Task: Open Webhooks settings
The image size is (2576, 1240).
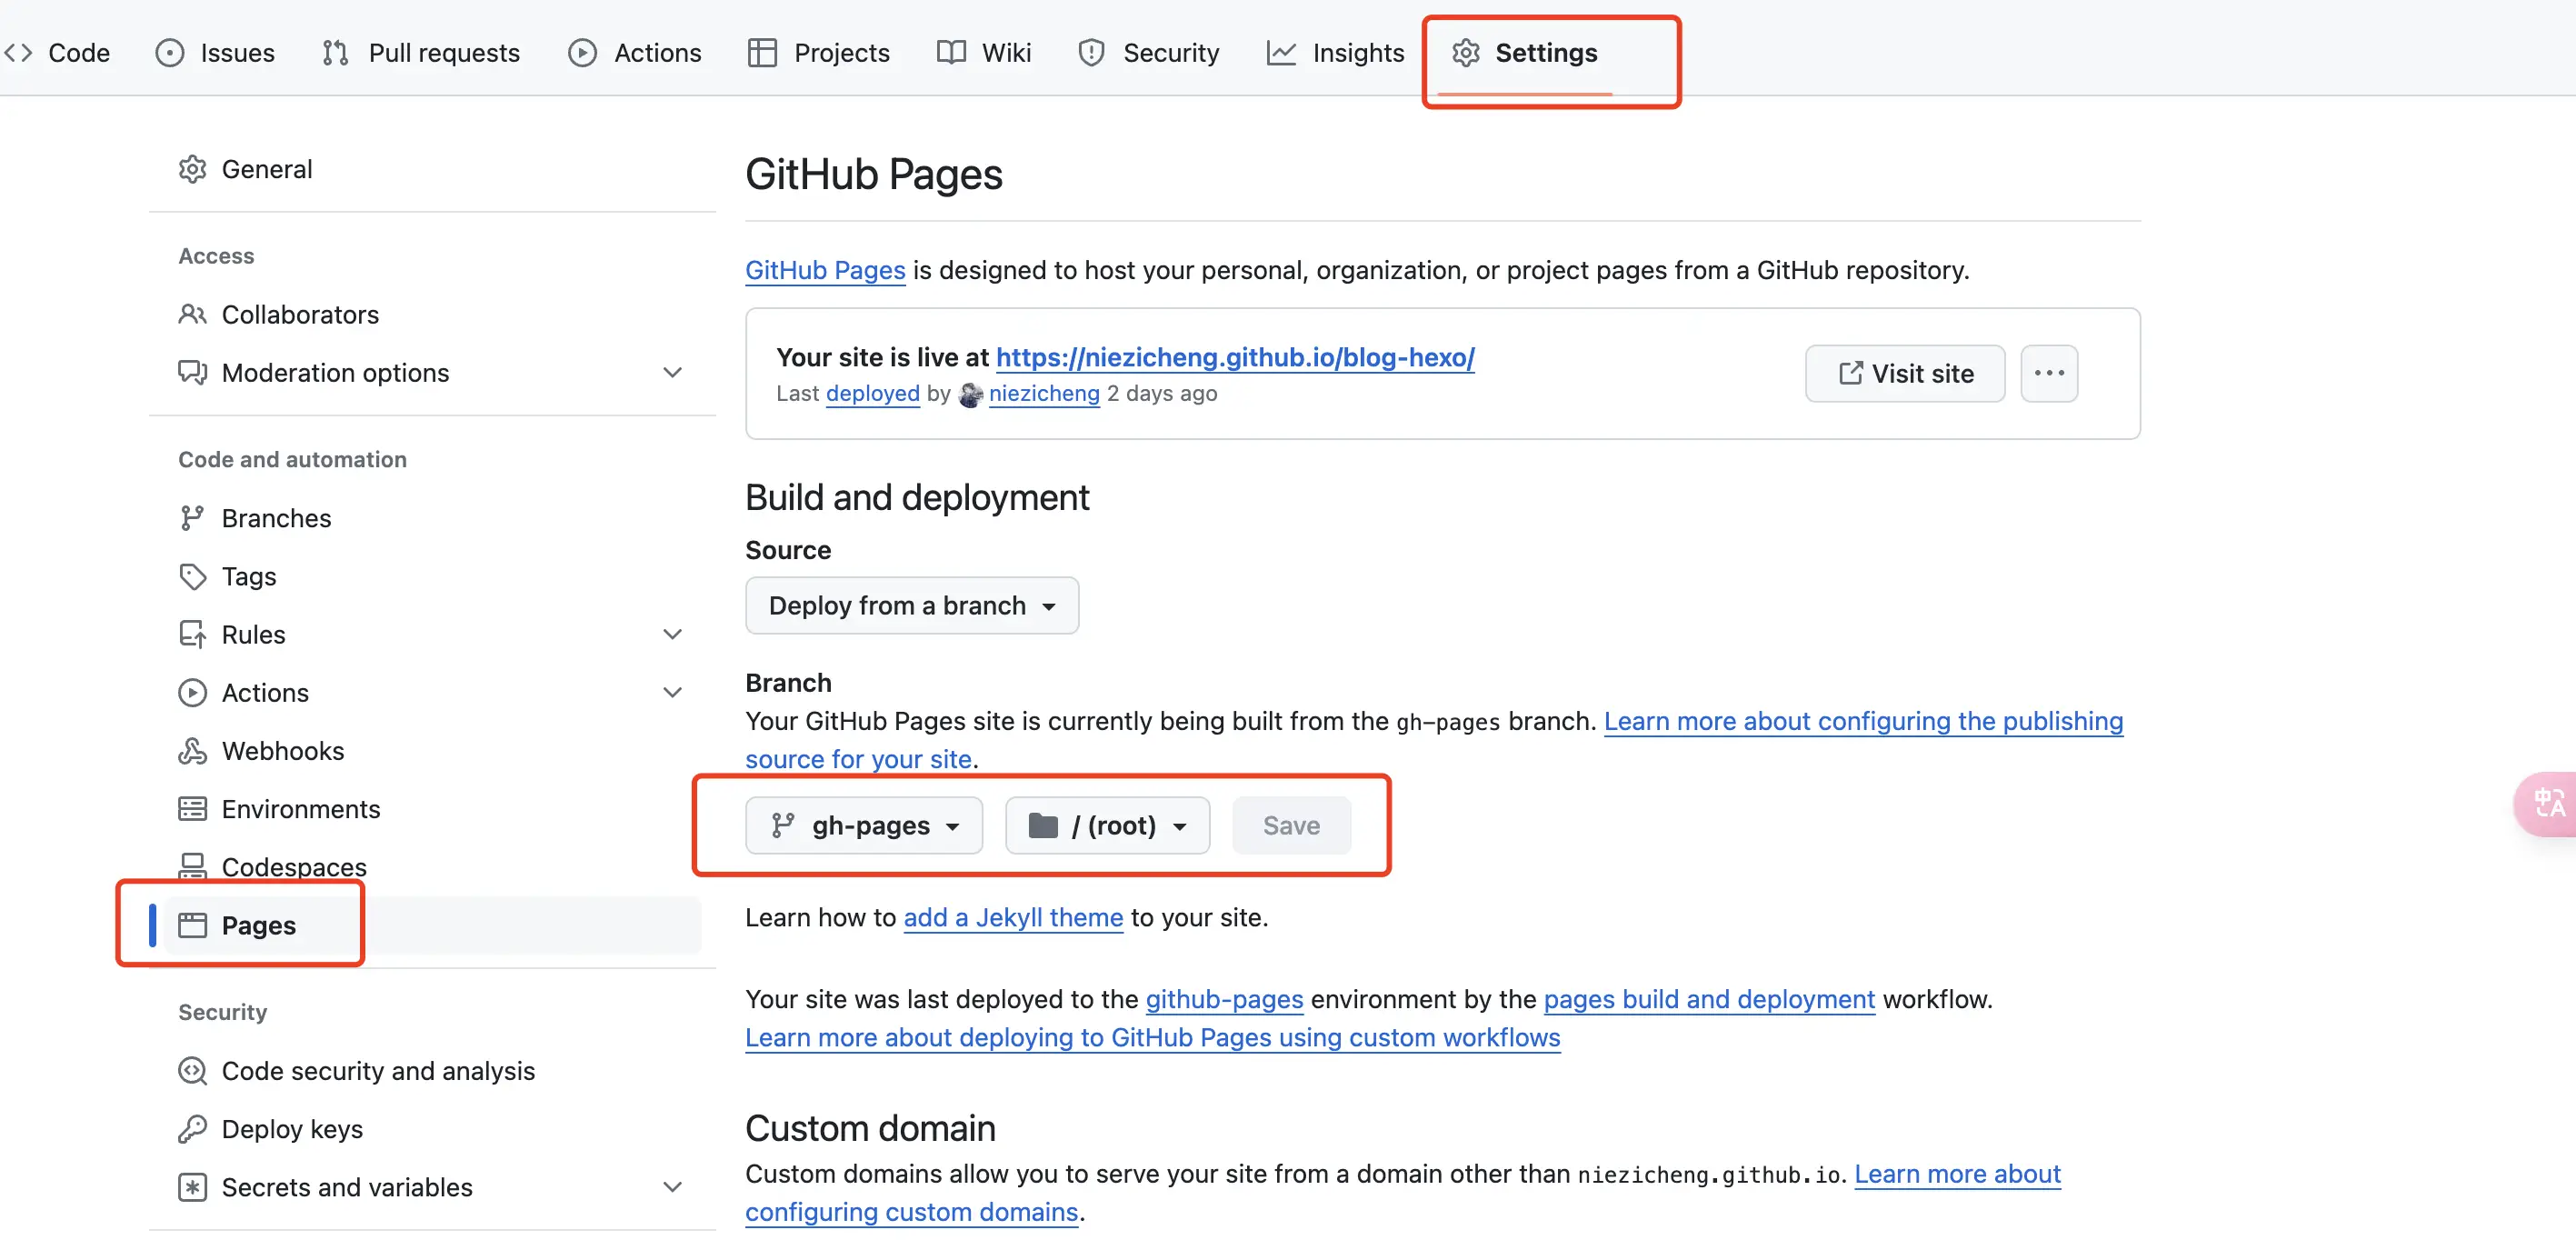Action: coord(432,750)
